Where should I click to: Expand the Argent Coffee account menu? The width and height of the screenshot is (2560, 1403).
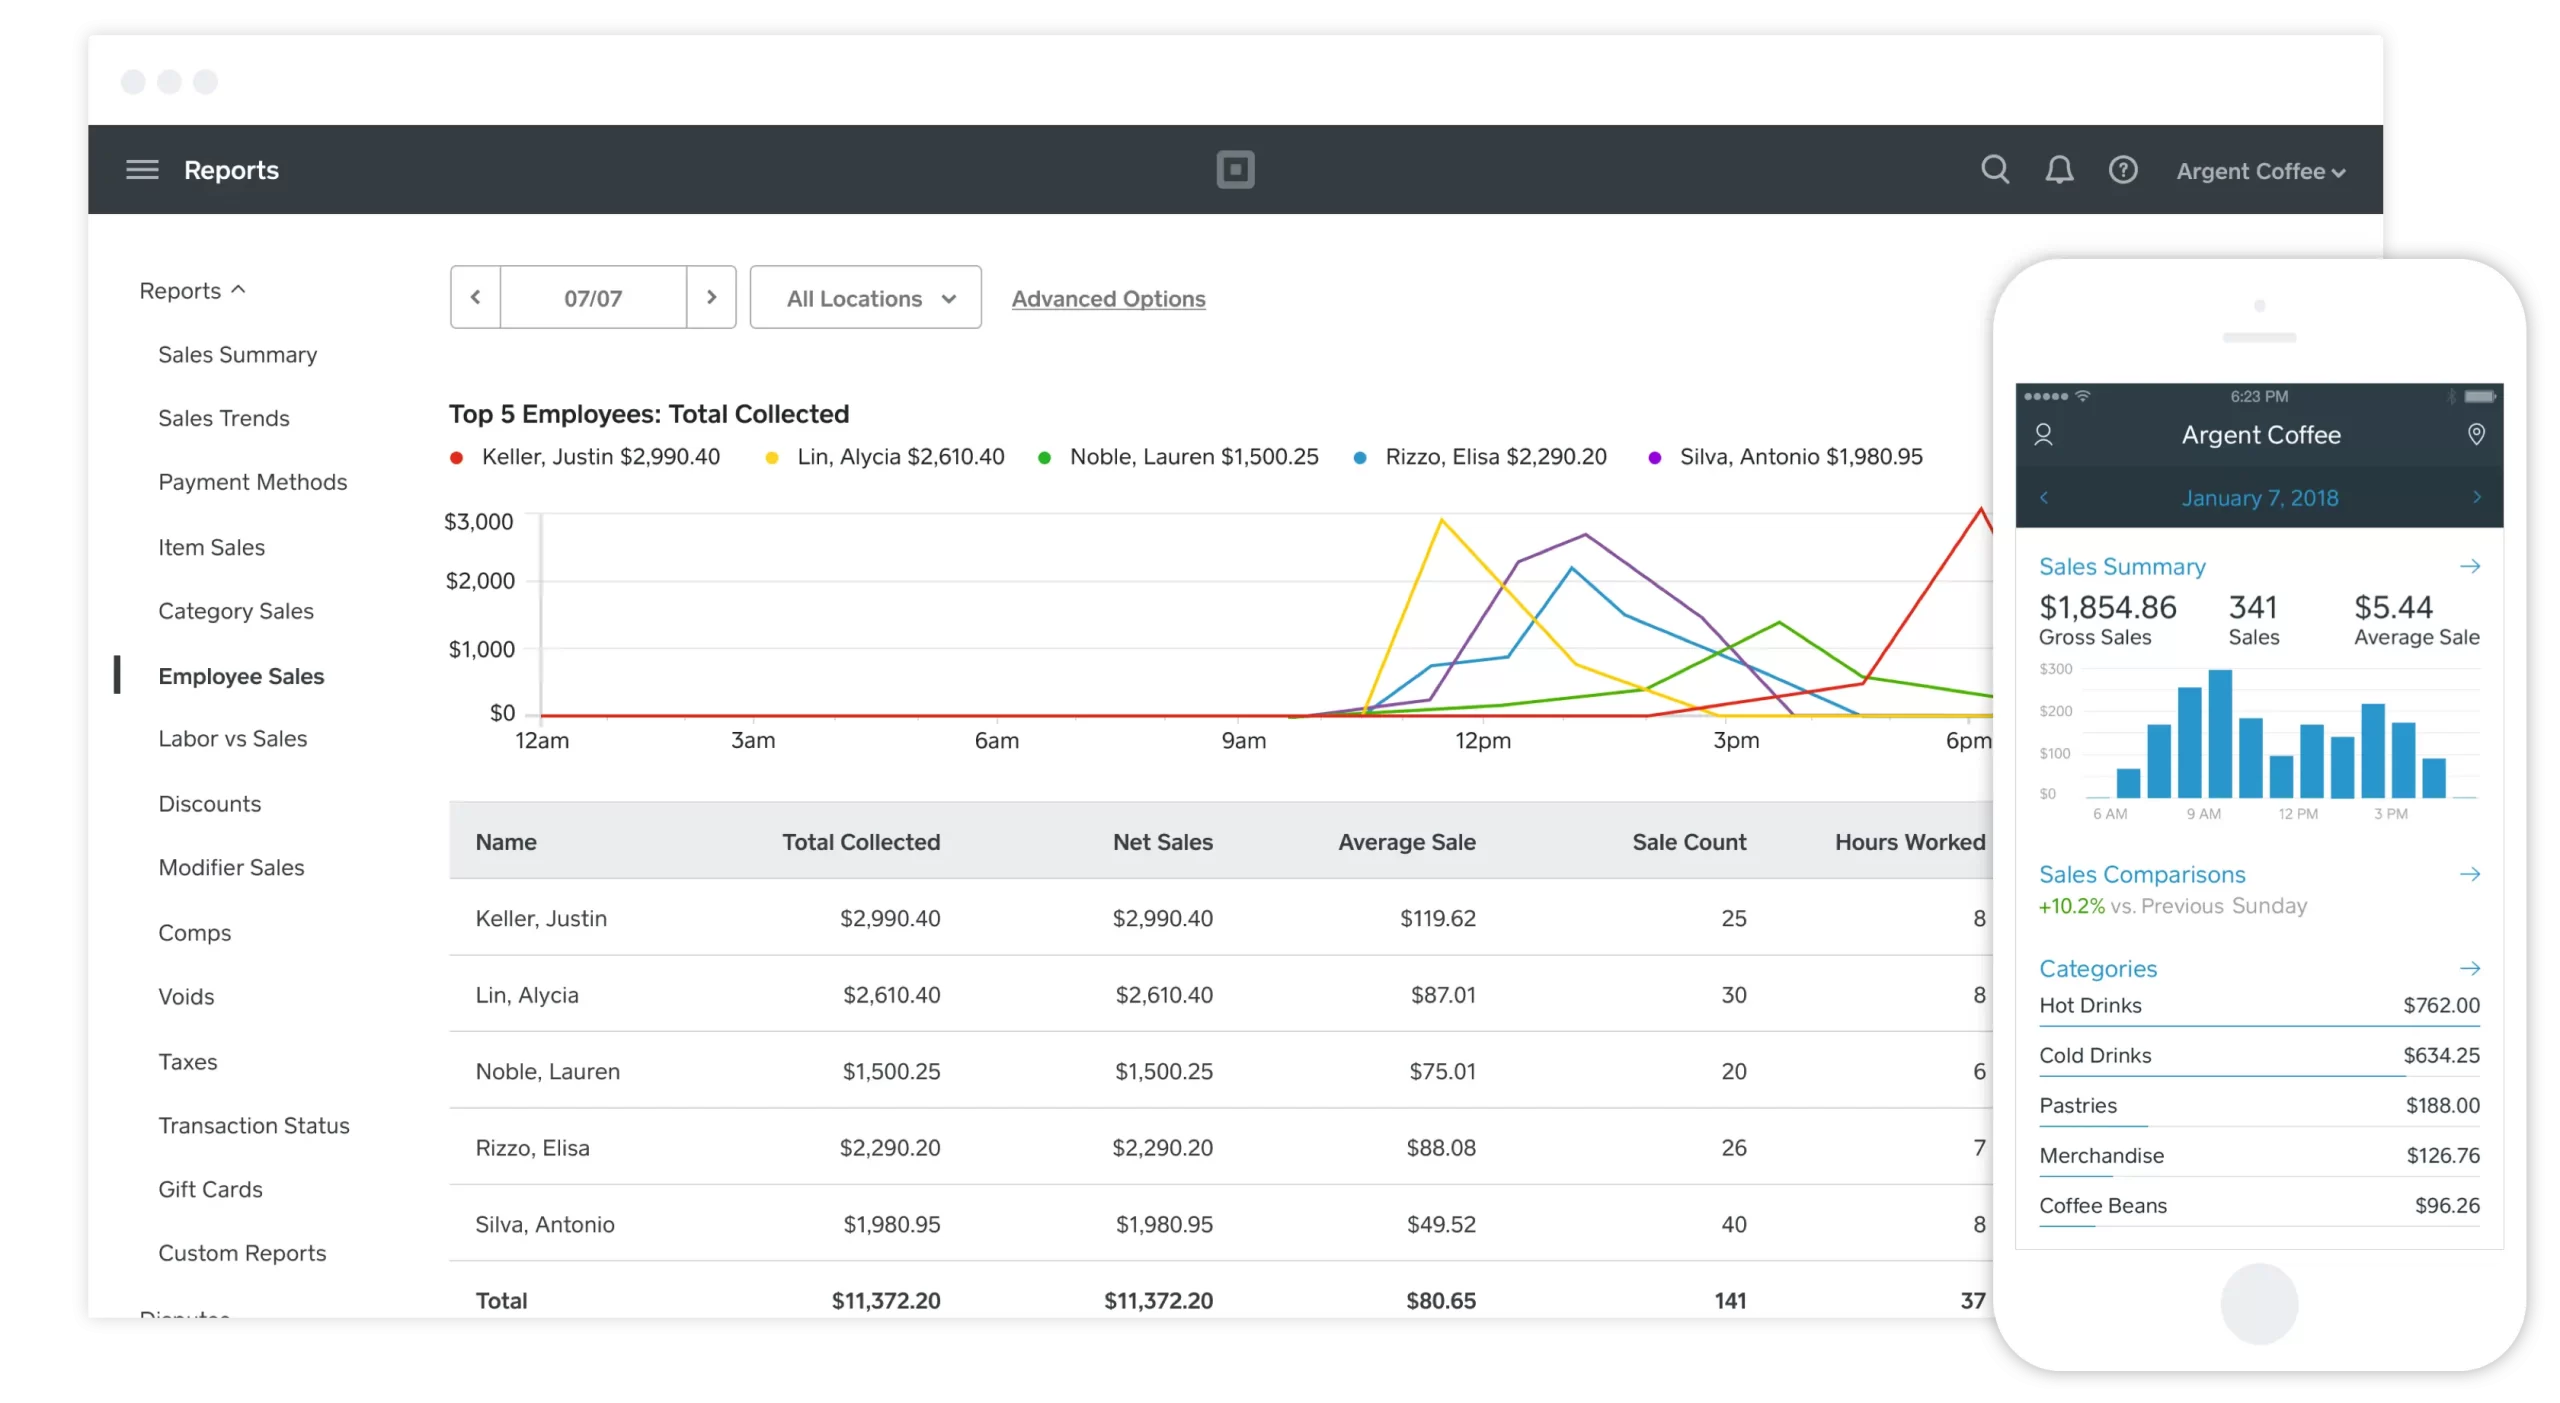pyautogui.click(x=2260, y=172)
